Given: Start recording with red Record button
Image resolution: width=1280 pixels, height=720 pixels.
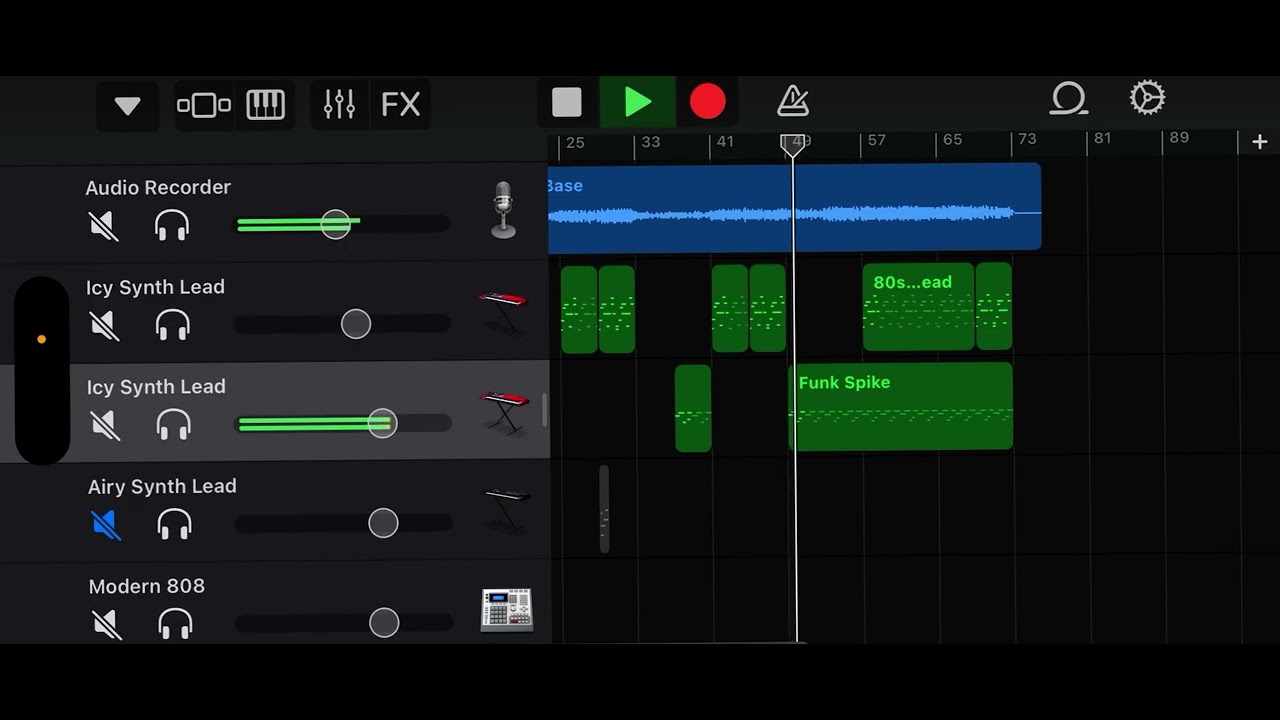Looking at the screenshot, I should [708, 102].
